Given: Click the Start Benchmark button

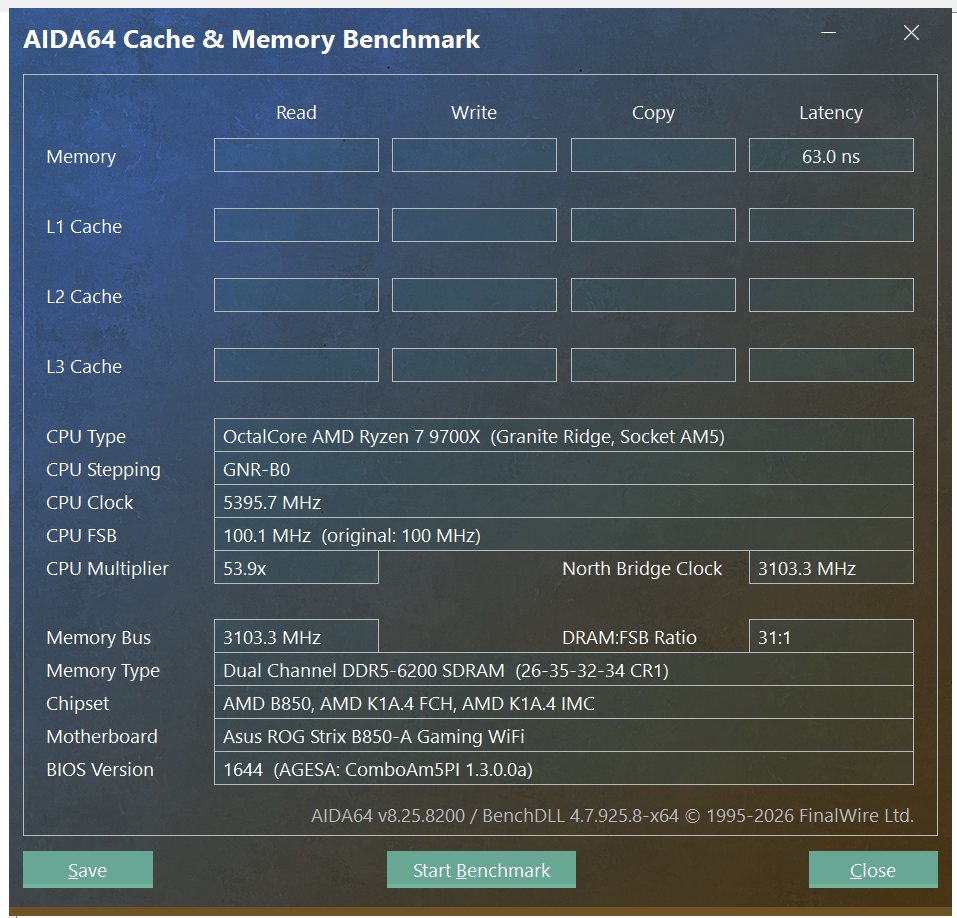Looking at the screenshot, I should [481, 870].
